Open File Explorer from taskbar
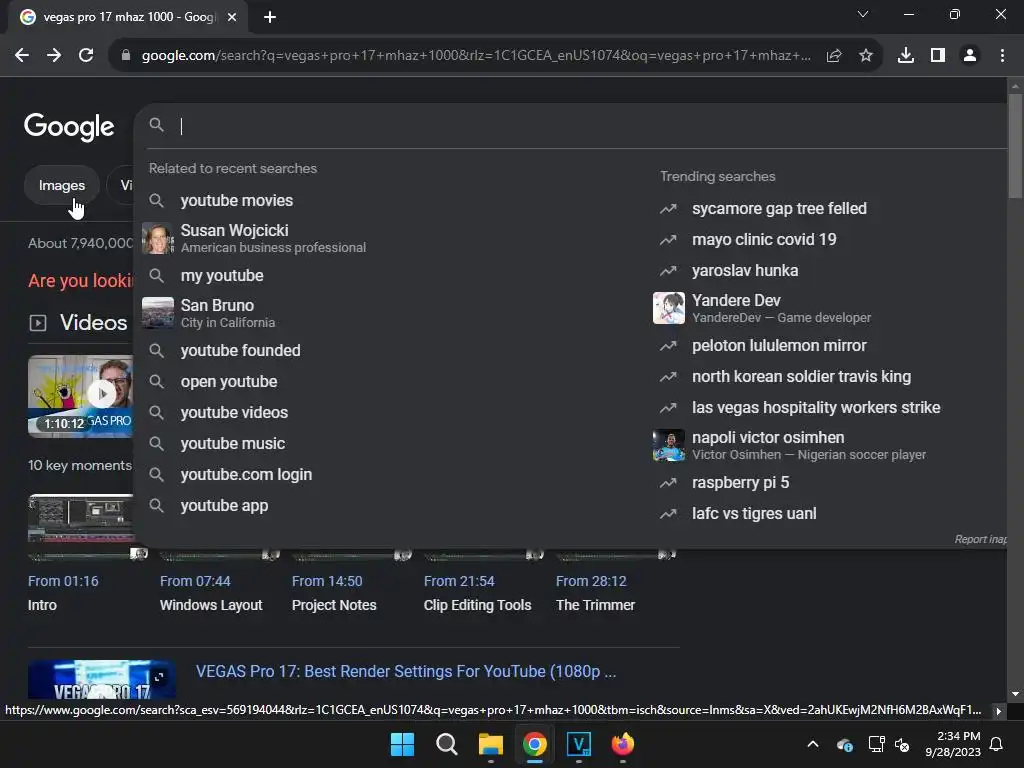The image size is (1024, 768). [x=490, y=744]
